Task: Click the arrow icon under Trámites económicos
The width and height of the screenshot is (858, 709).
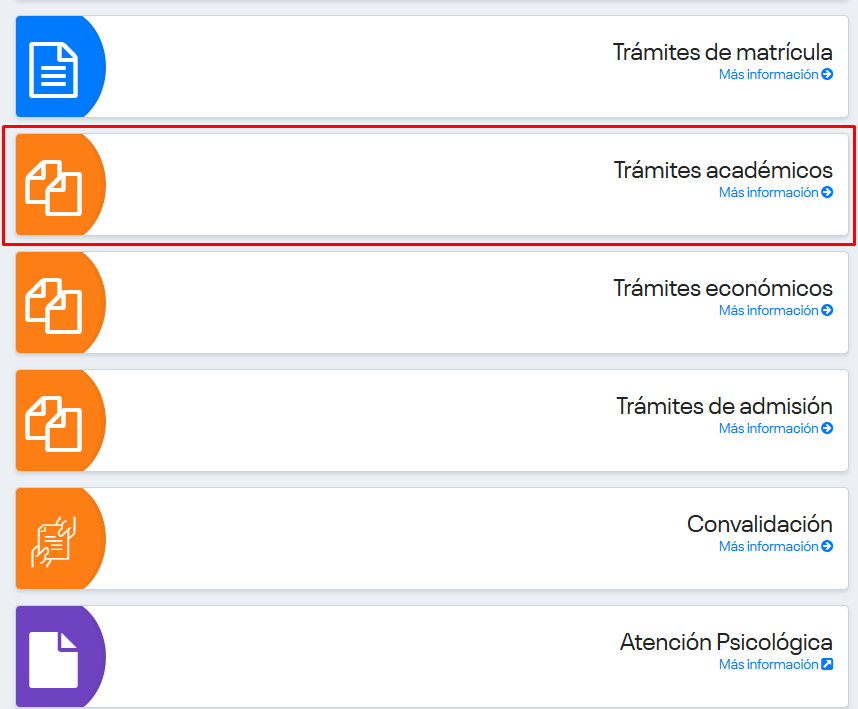Action: click(x=827, y=311)
